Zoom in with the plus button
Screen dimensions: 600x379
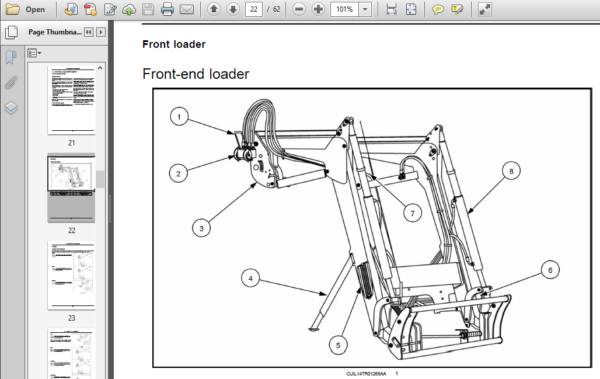tap(318, 9)
